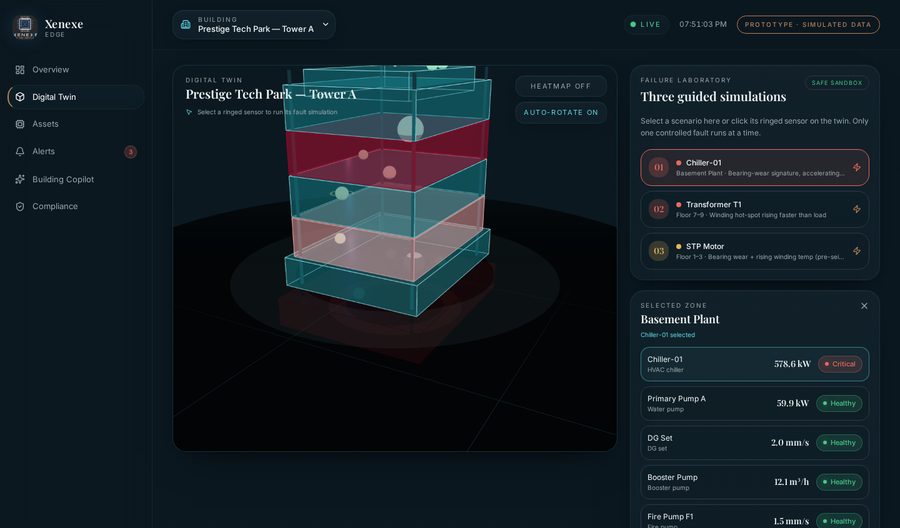Select the Chiller-01 asset row
Image resolution: width=900 pixels, height=528 pixels.
tap(755, 364)
